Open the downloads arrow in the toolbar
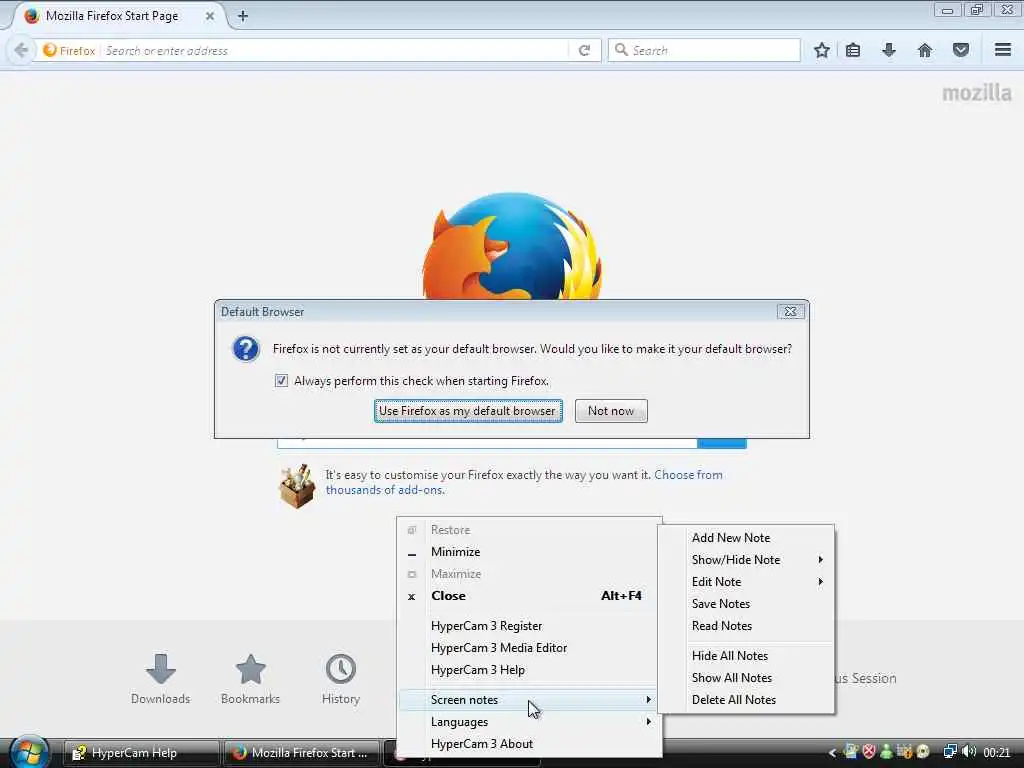The height and width of the screenshot is (768, 1024). 889,50
